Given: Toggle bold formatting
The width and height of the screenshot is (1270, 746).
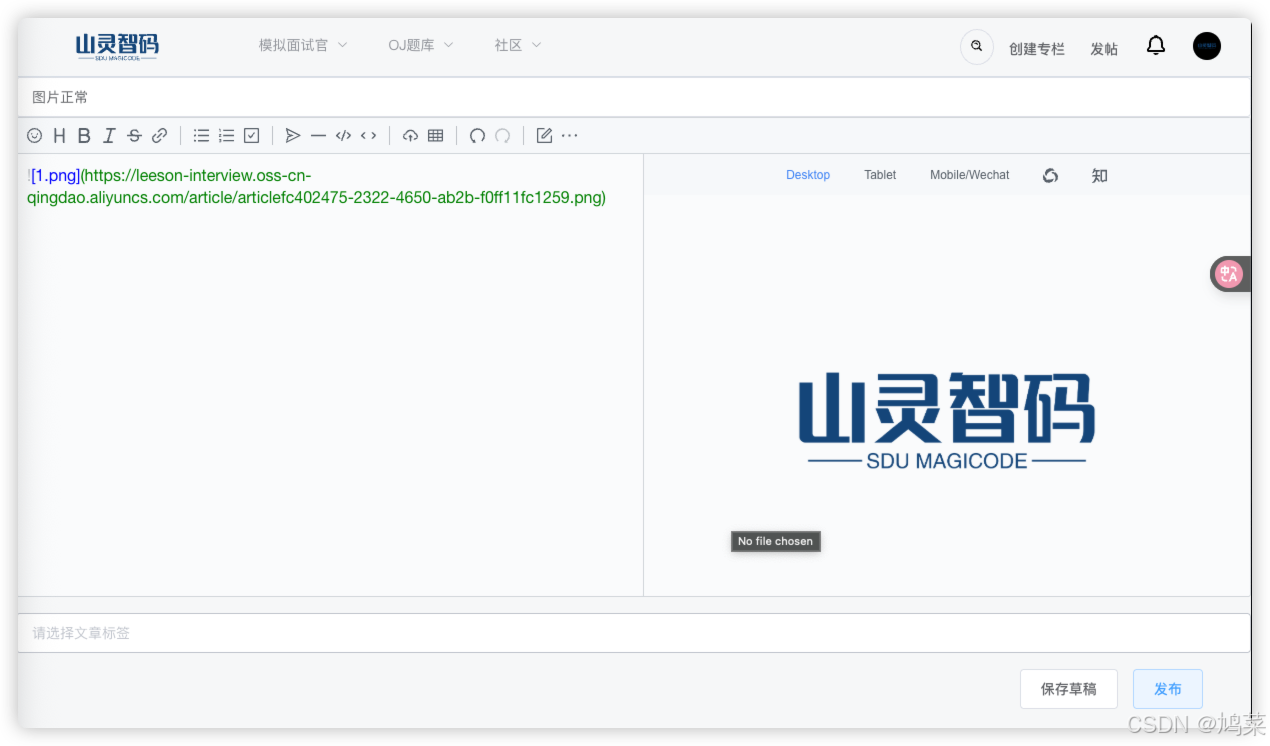Looking at the screenshot, I should tap(84, 136).
